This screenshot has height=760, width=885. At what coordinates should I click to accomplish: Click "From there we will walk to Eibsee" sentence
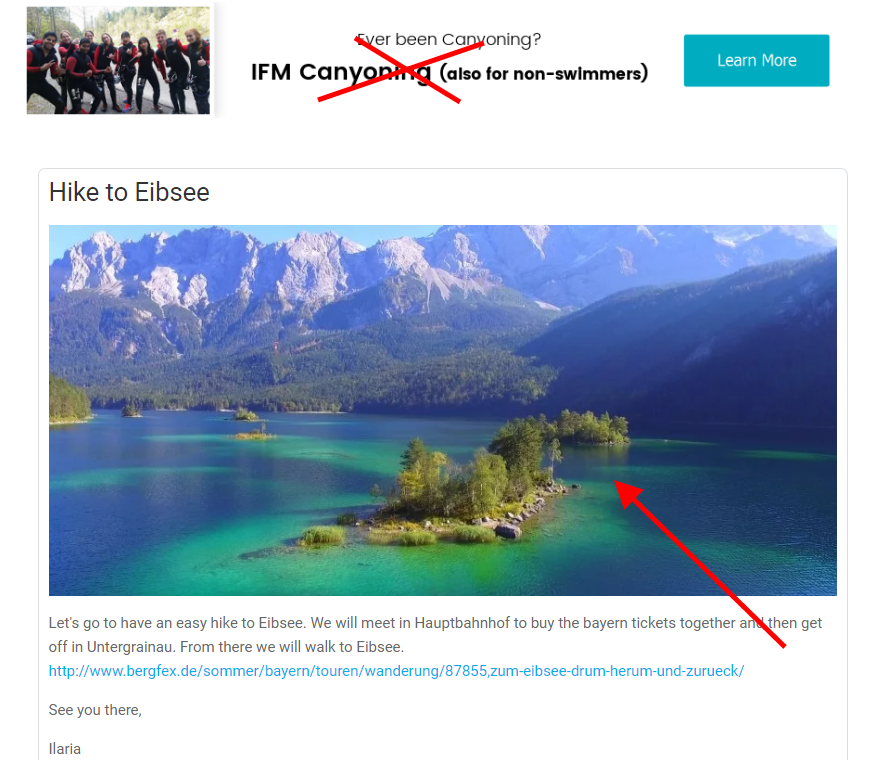(x=292, y=647)
